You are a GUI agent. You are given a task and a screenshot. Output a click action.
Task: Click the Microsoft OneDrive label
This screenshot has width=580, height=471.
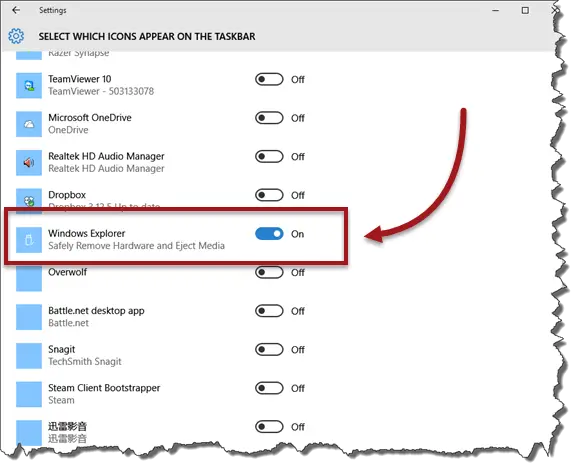[x=90, y=117]
